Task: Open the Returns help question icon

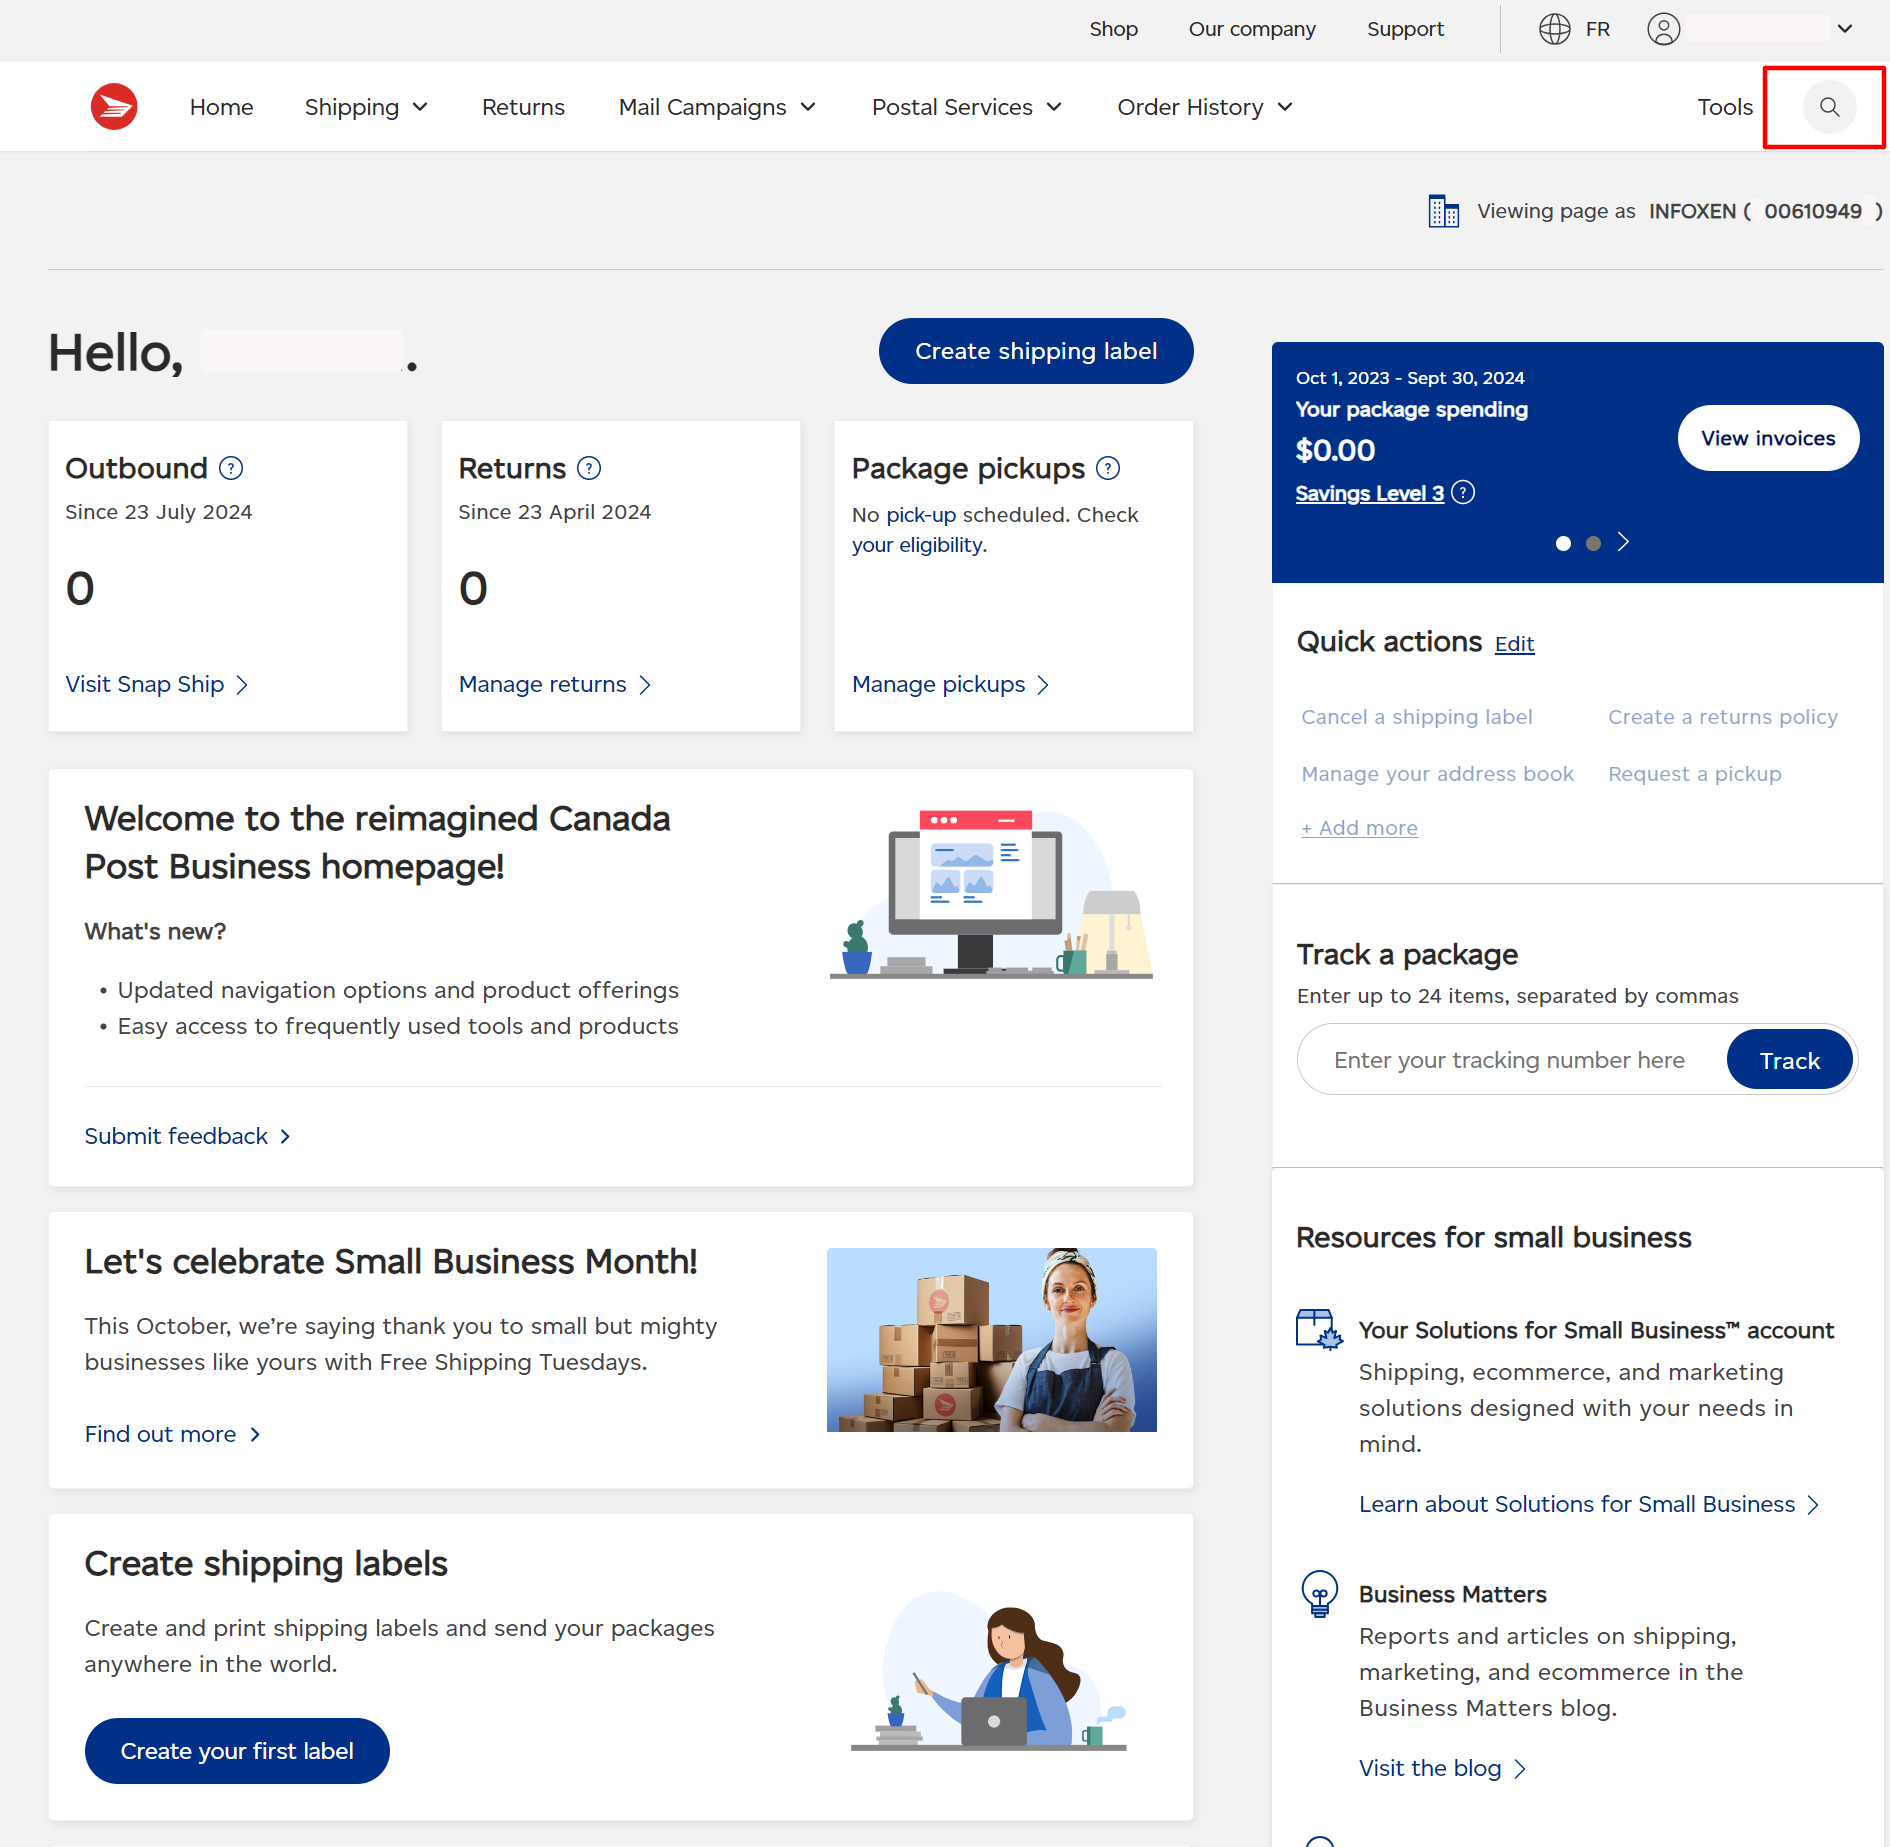Action: pyautogui.click(x=589, y=468)
